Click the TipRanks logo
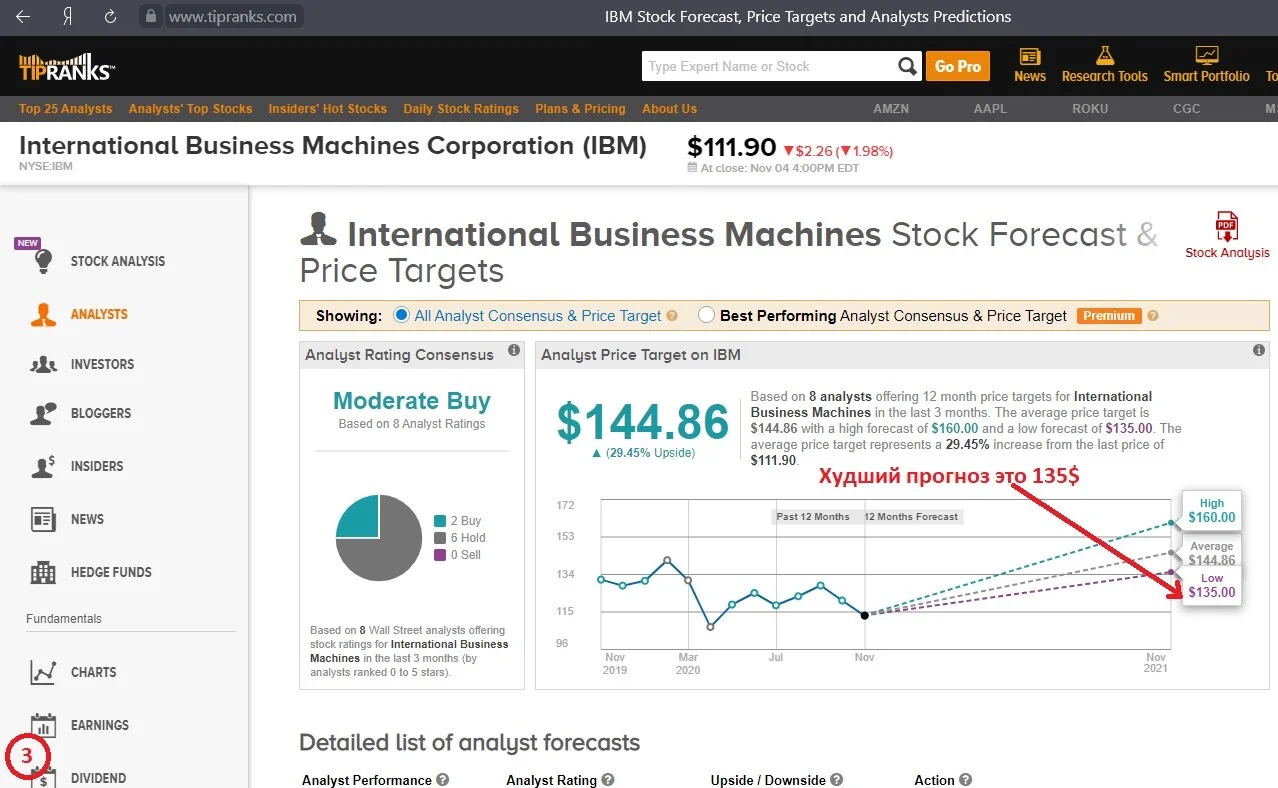The image size is (1278, 788). click(x=67, y=67)
